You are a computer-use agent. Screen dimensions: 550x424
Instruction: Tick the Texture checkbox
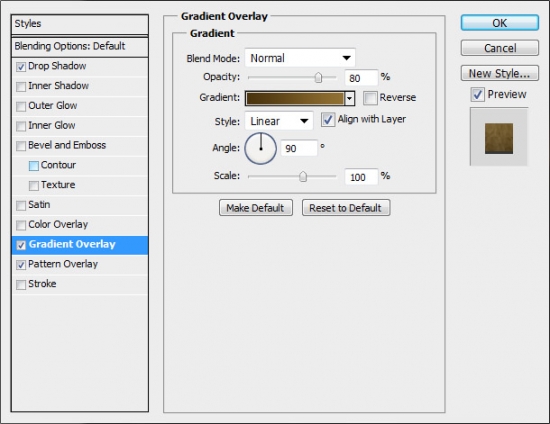click(x=34, y=186)
